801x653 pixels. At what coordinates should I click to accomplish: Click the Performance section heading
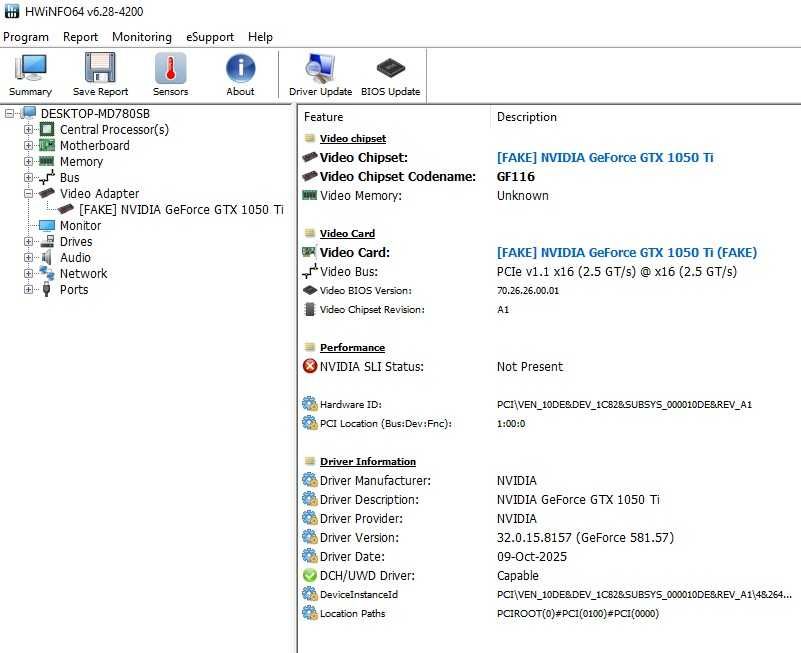tap(352, 347)
